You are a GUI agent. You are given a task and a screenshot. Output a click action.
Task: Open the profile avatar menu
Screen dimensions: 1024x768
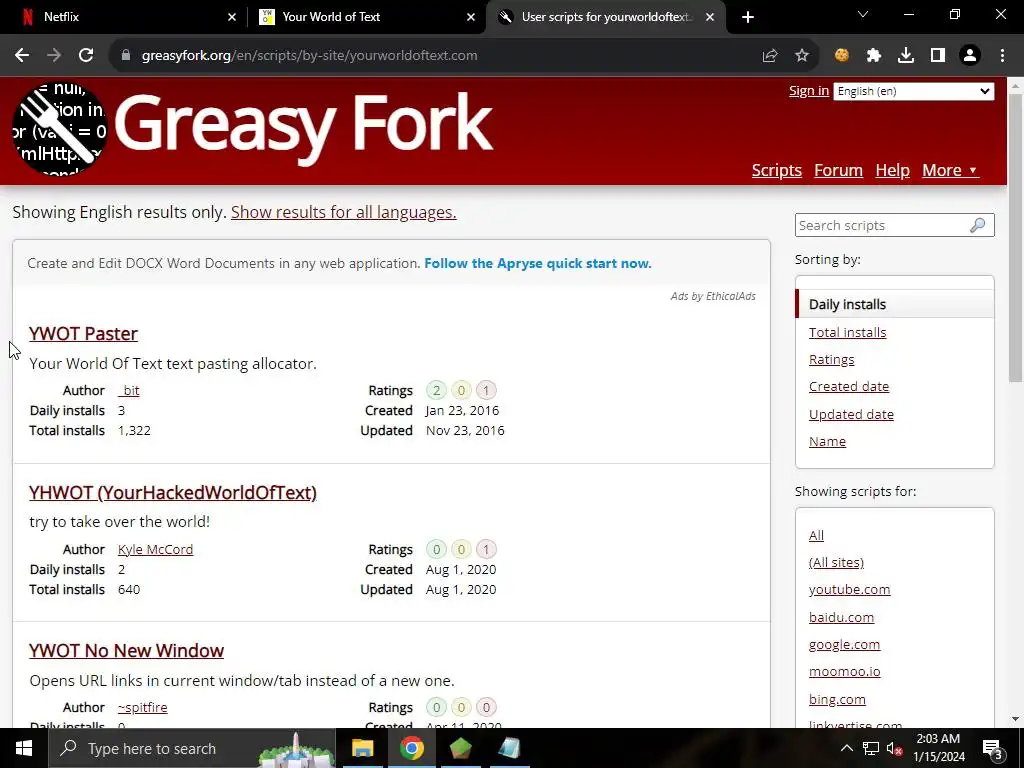pos(970,56)
